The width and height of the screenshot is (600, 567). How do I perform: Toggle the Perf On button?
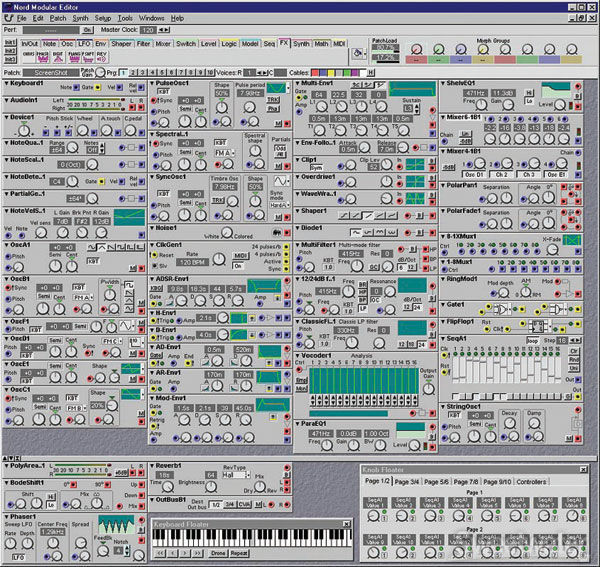pos(88,30)
